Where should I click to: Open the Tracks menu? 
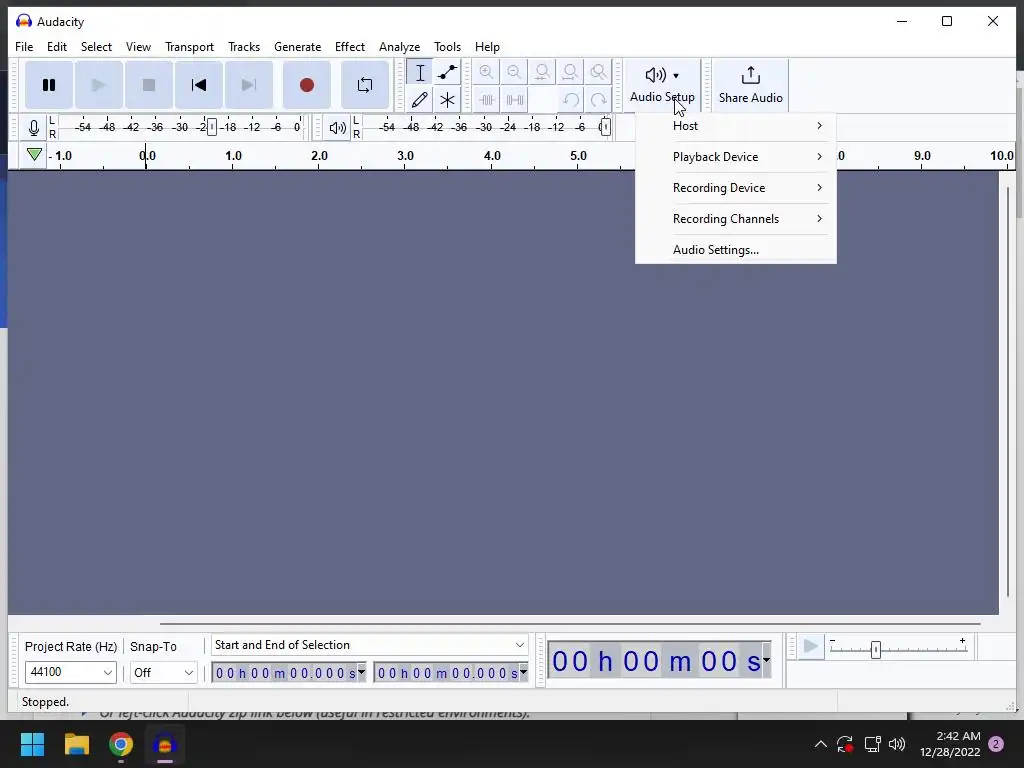(244, 47)
